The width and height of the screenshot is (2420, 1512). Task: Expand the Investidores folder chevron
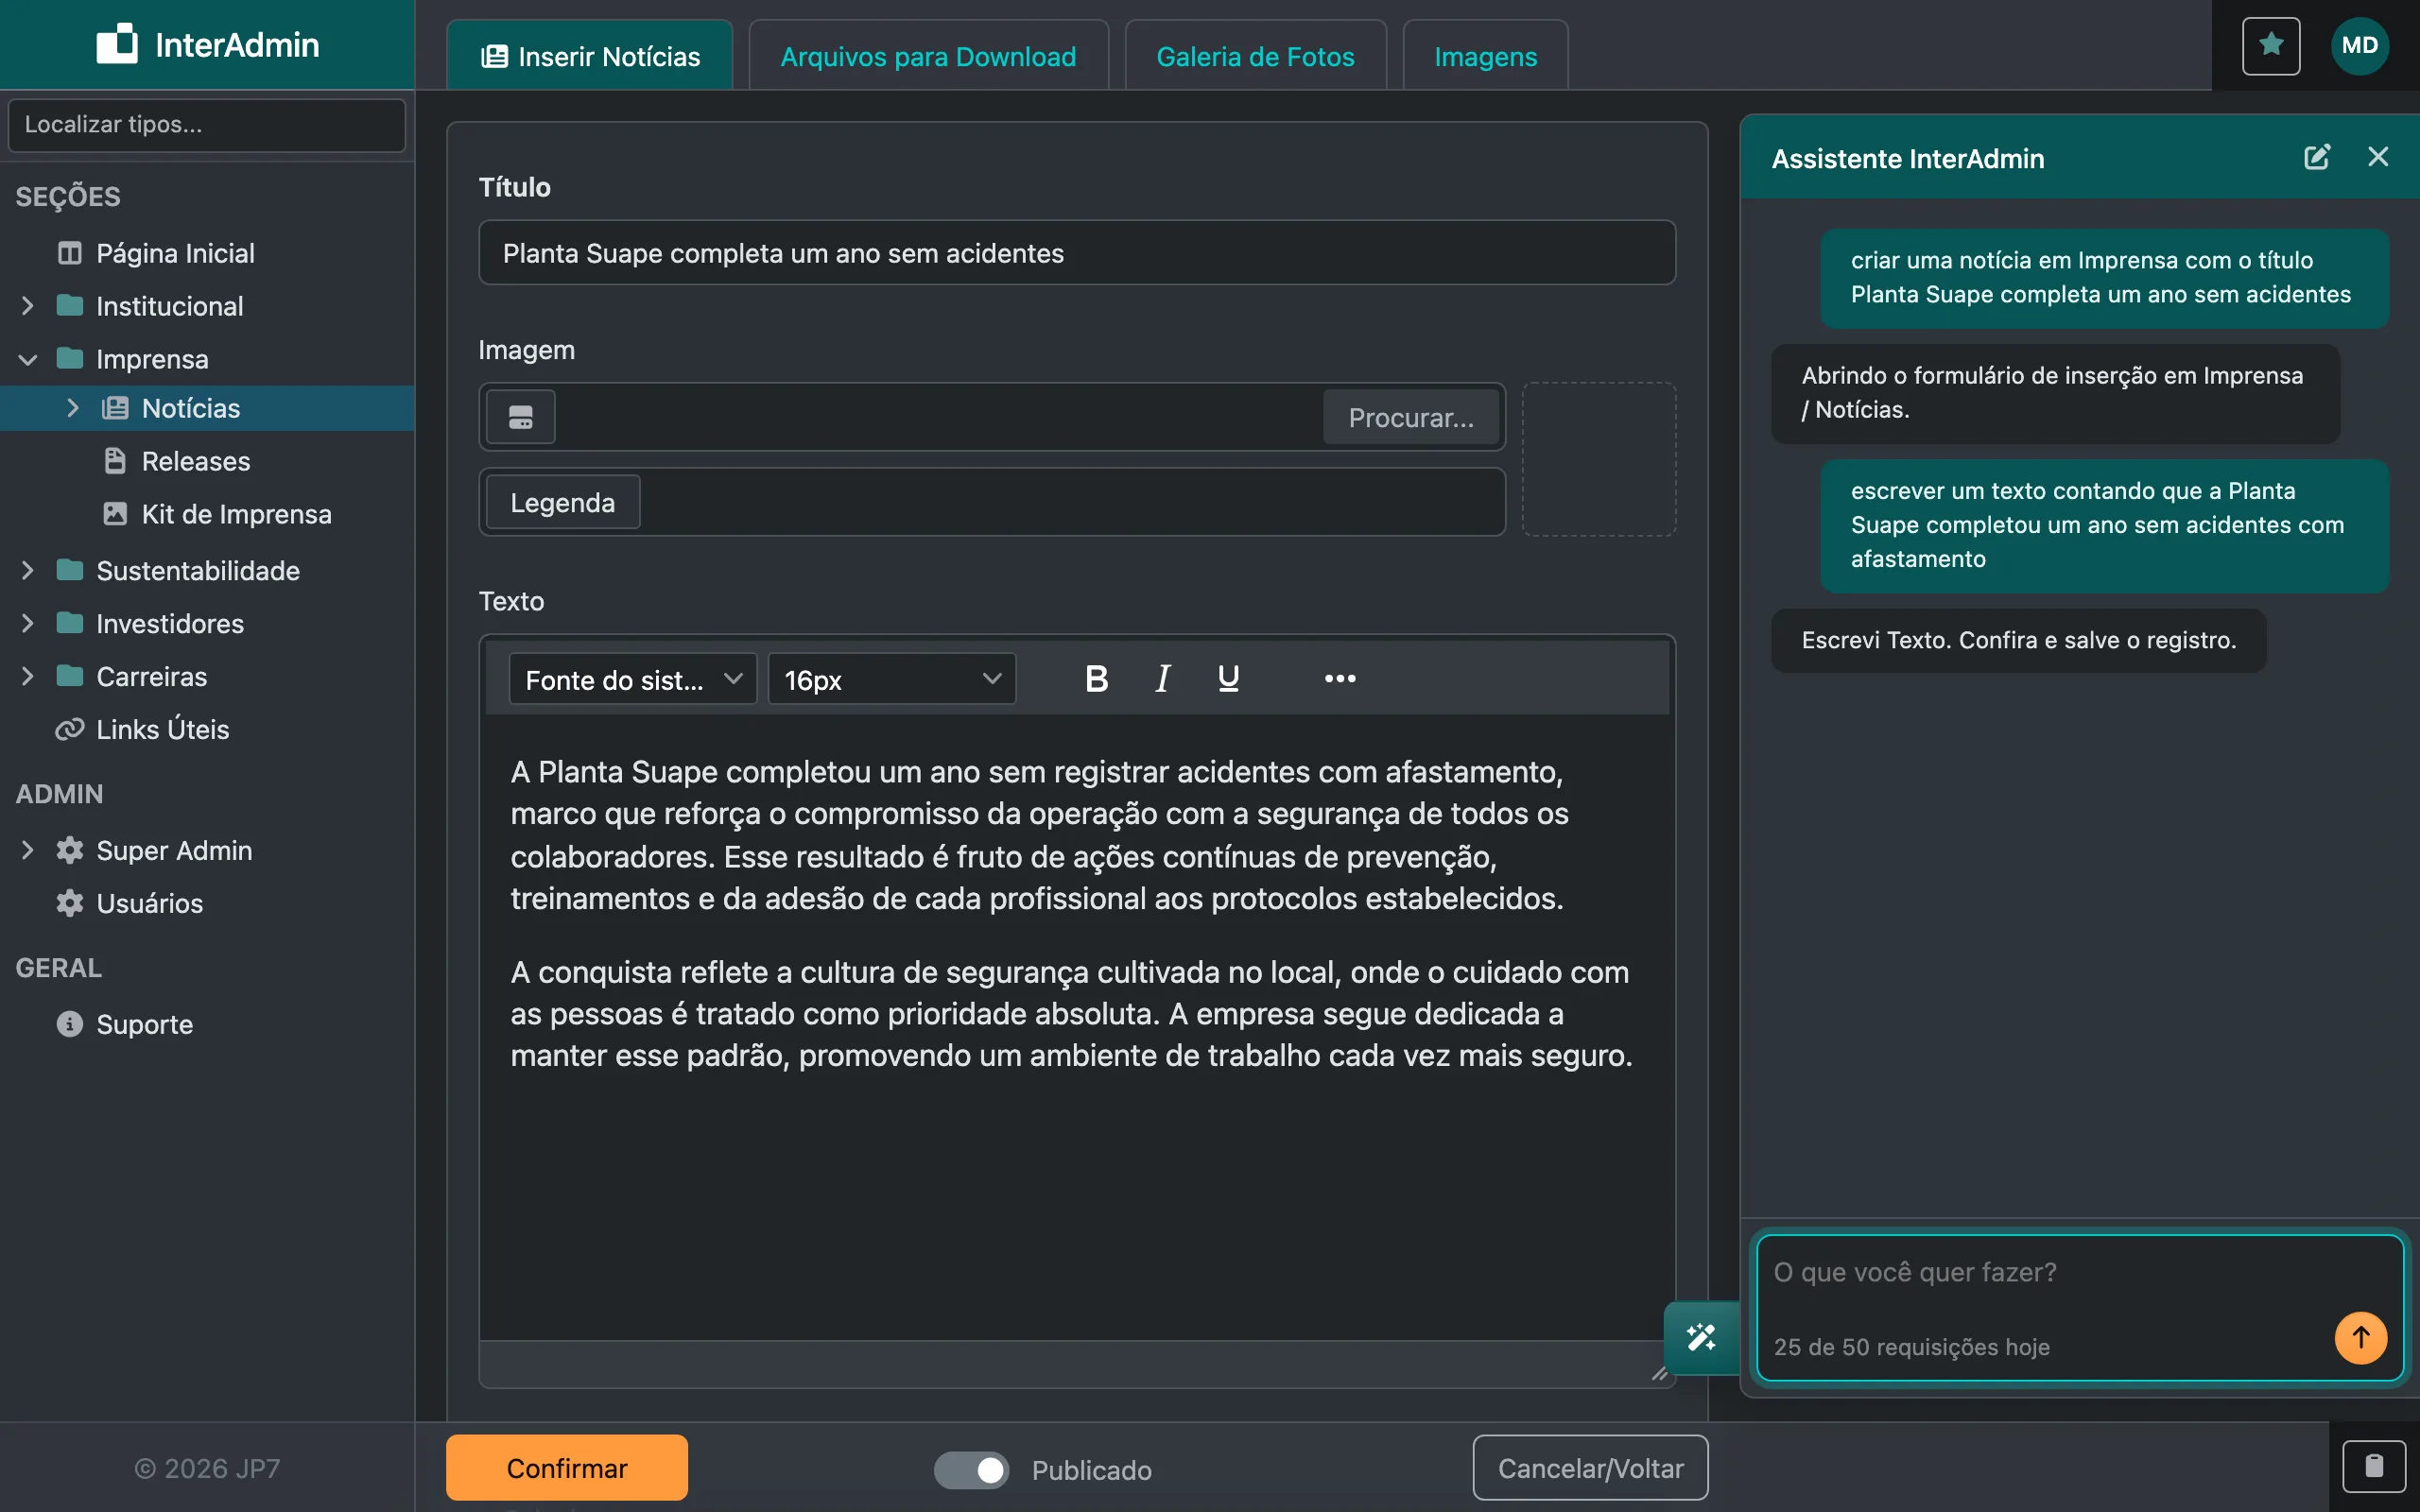pyautogui.click(x=28, y=623)
